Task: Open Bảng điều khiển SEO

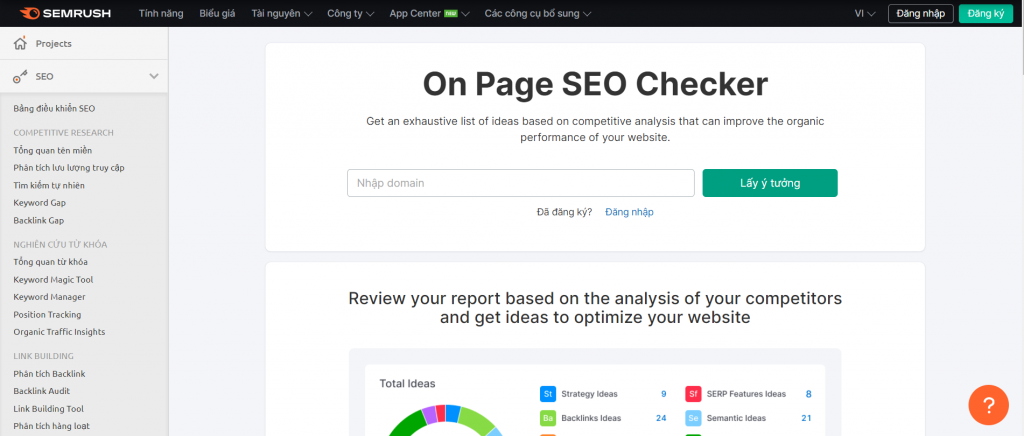Action: [x=54, y=108]
